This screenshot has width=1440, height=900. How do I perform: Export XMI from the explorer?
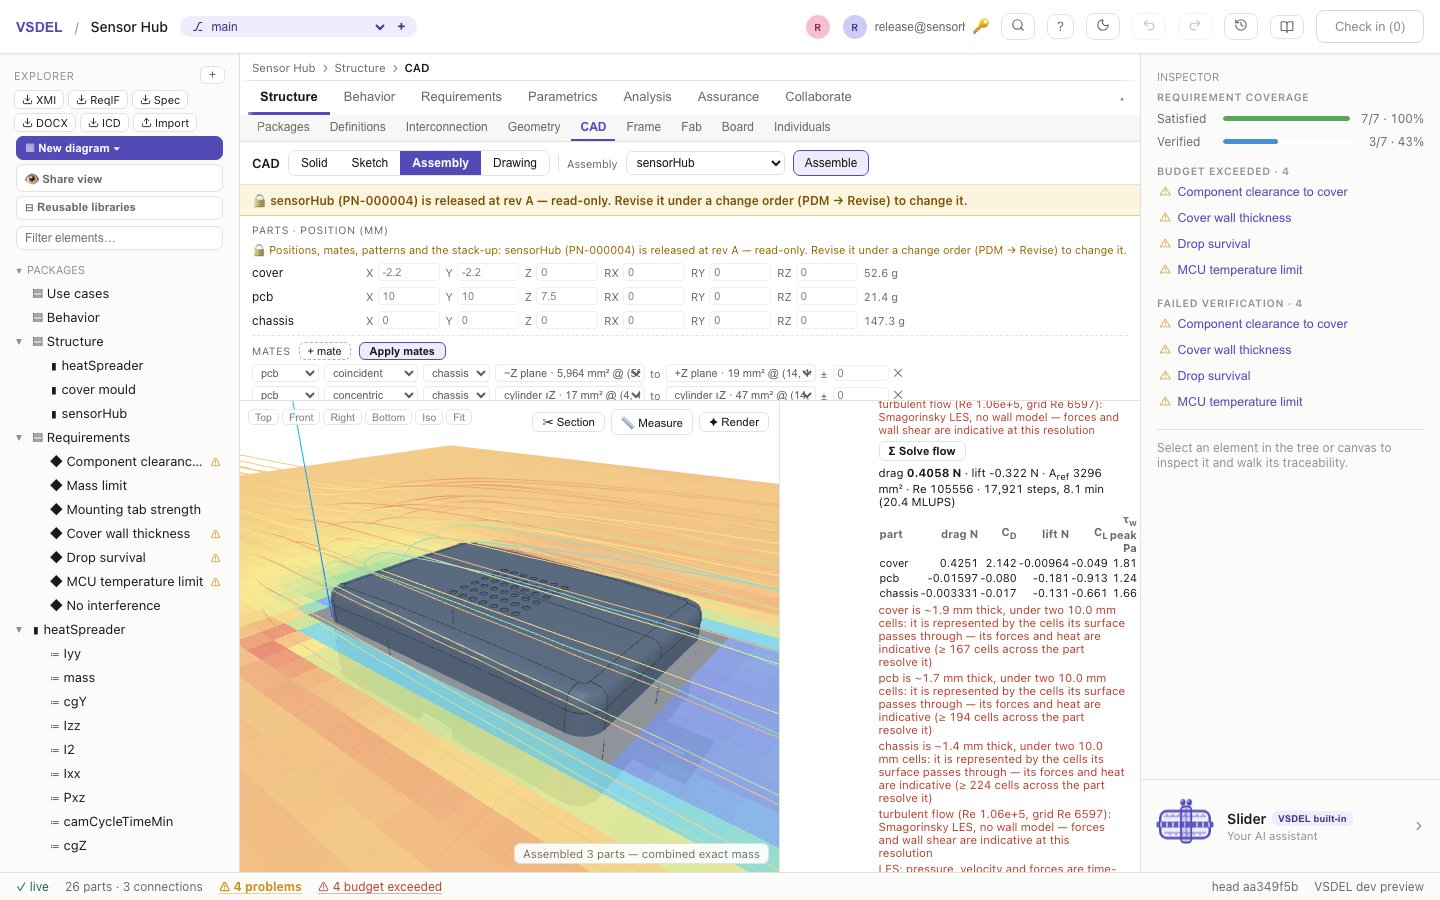[x=40, y=100]
